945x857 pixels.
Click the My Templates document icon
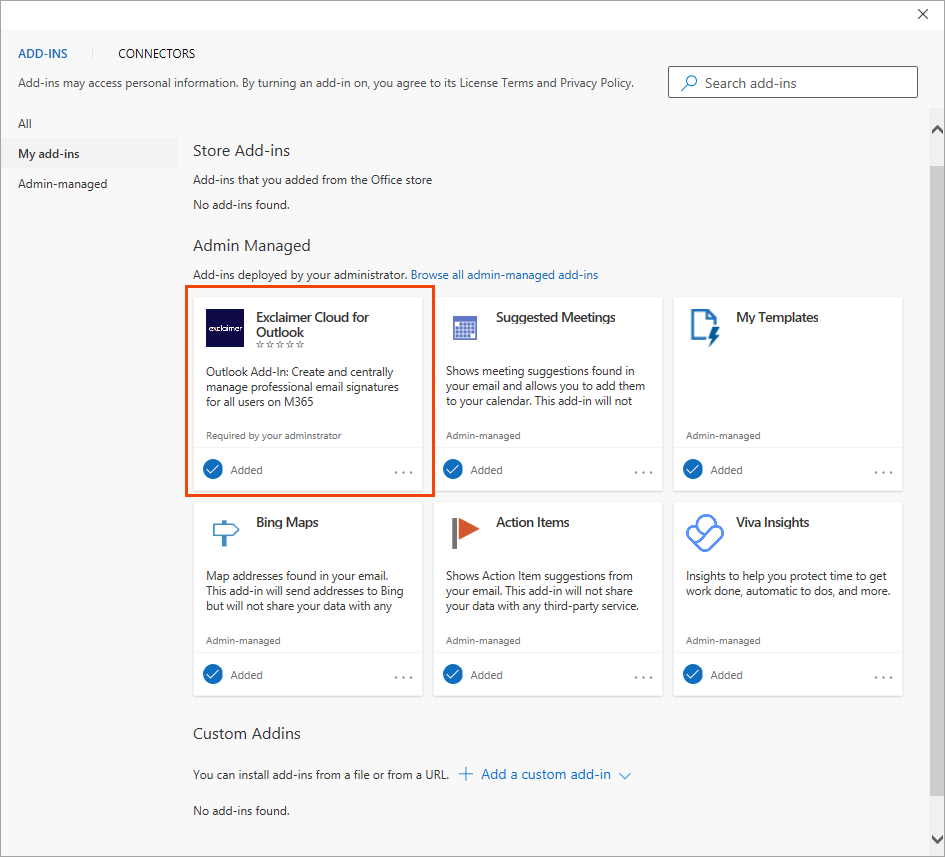tap(705, 328)
